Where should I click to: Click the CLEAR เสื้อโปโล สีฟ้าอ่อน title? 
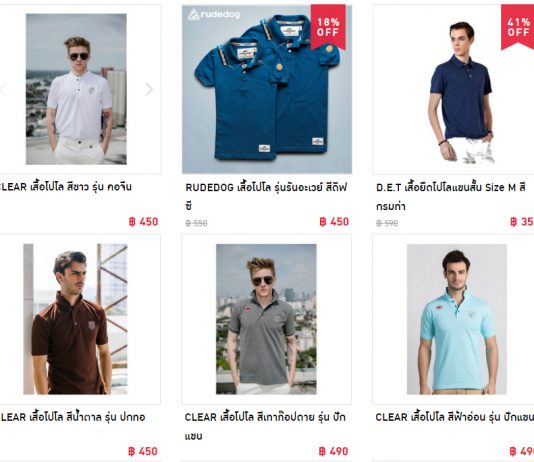tap(455, 417)
